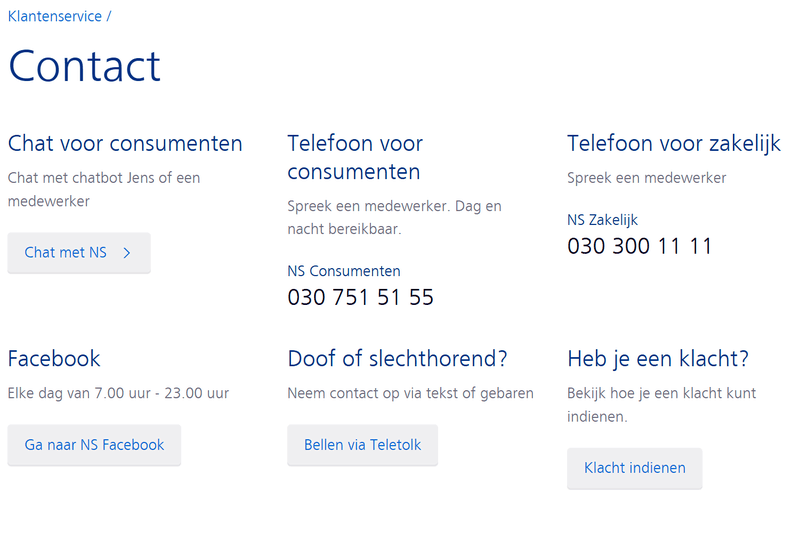Click the NS Consumenten label

(x=343, y=271)
